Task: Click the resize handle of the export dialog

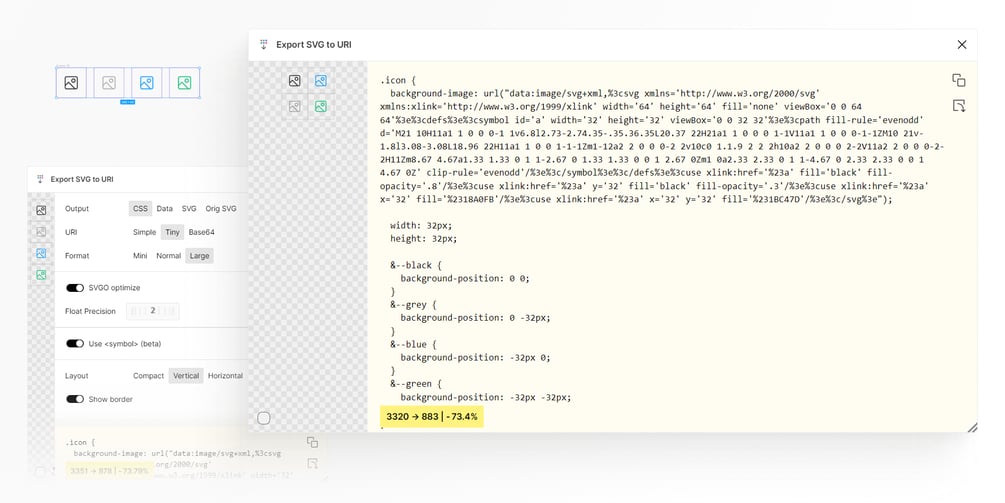Action: tap(971, 427)
